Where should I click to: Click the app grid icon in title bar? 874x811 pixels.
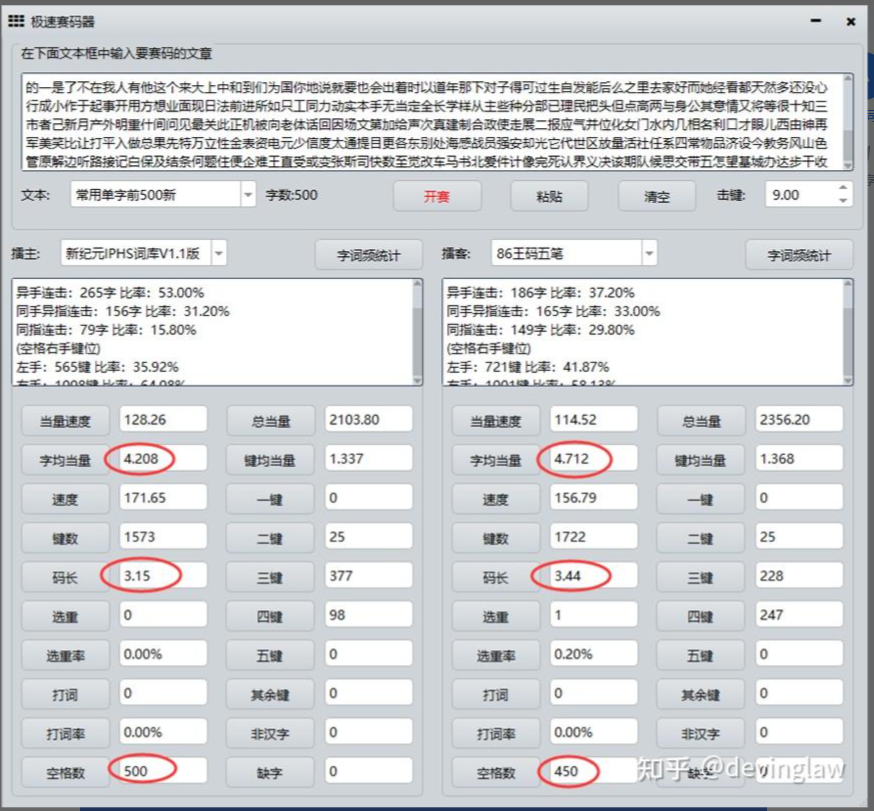(16, 20)
